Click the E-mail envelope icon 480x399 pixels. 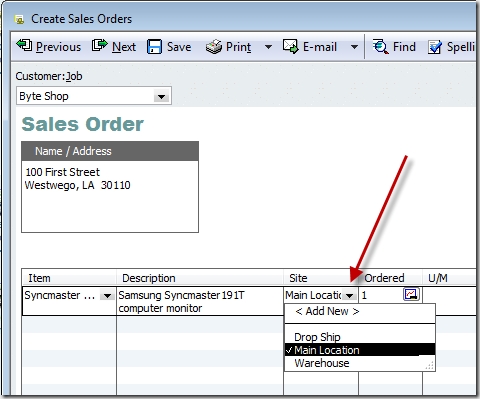291,46
